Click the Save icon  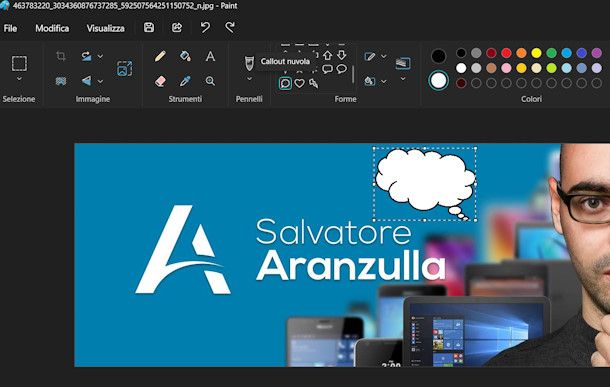(x=149, y=28)
